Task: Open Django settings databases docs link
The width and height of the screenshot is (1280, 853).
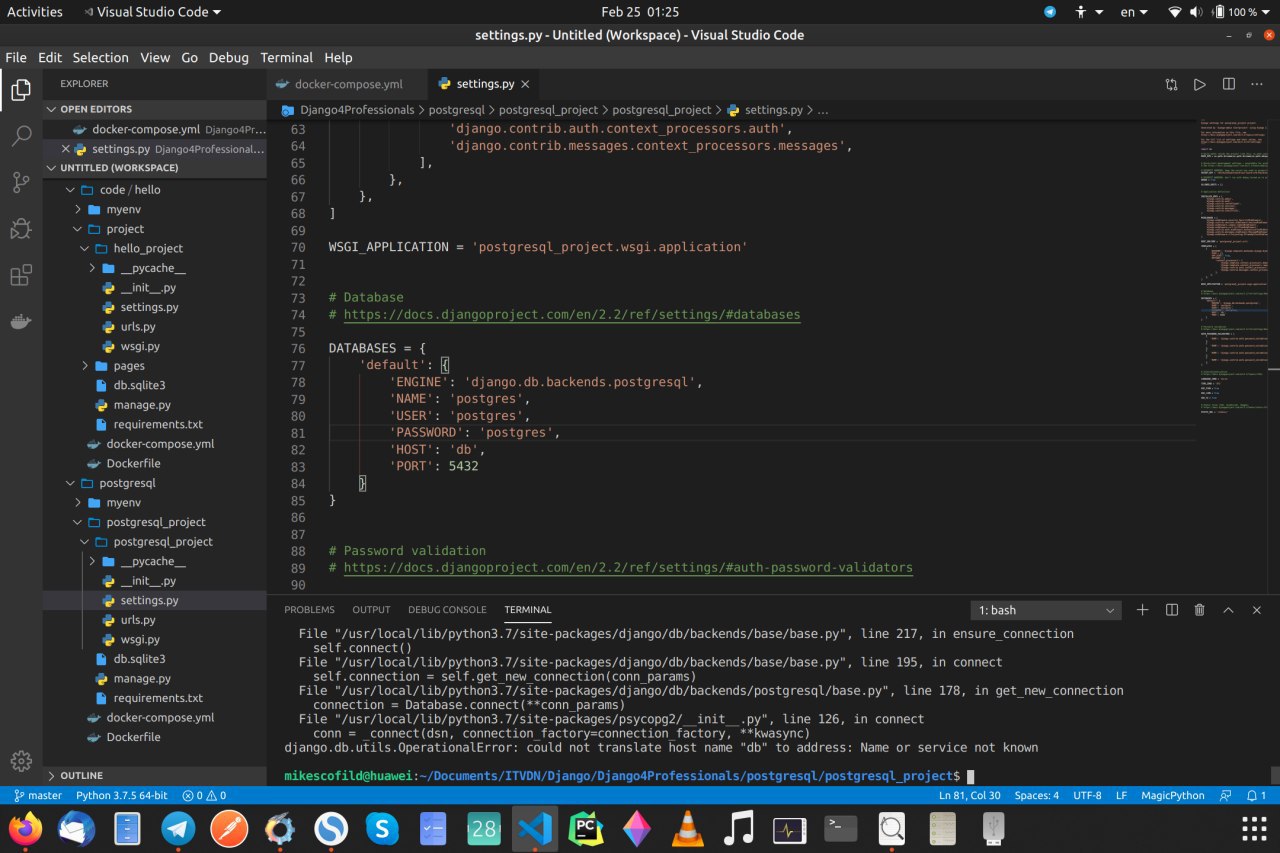Action: point(572,315)
